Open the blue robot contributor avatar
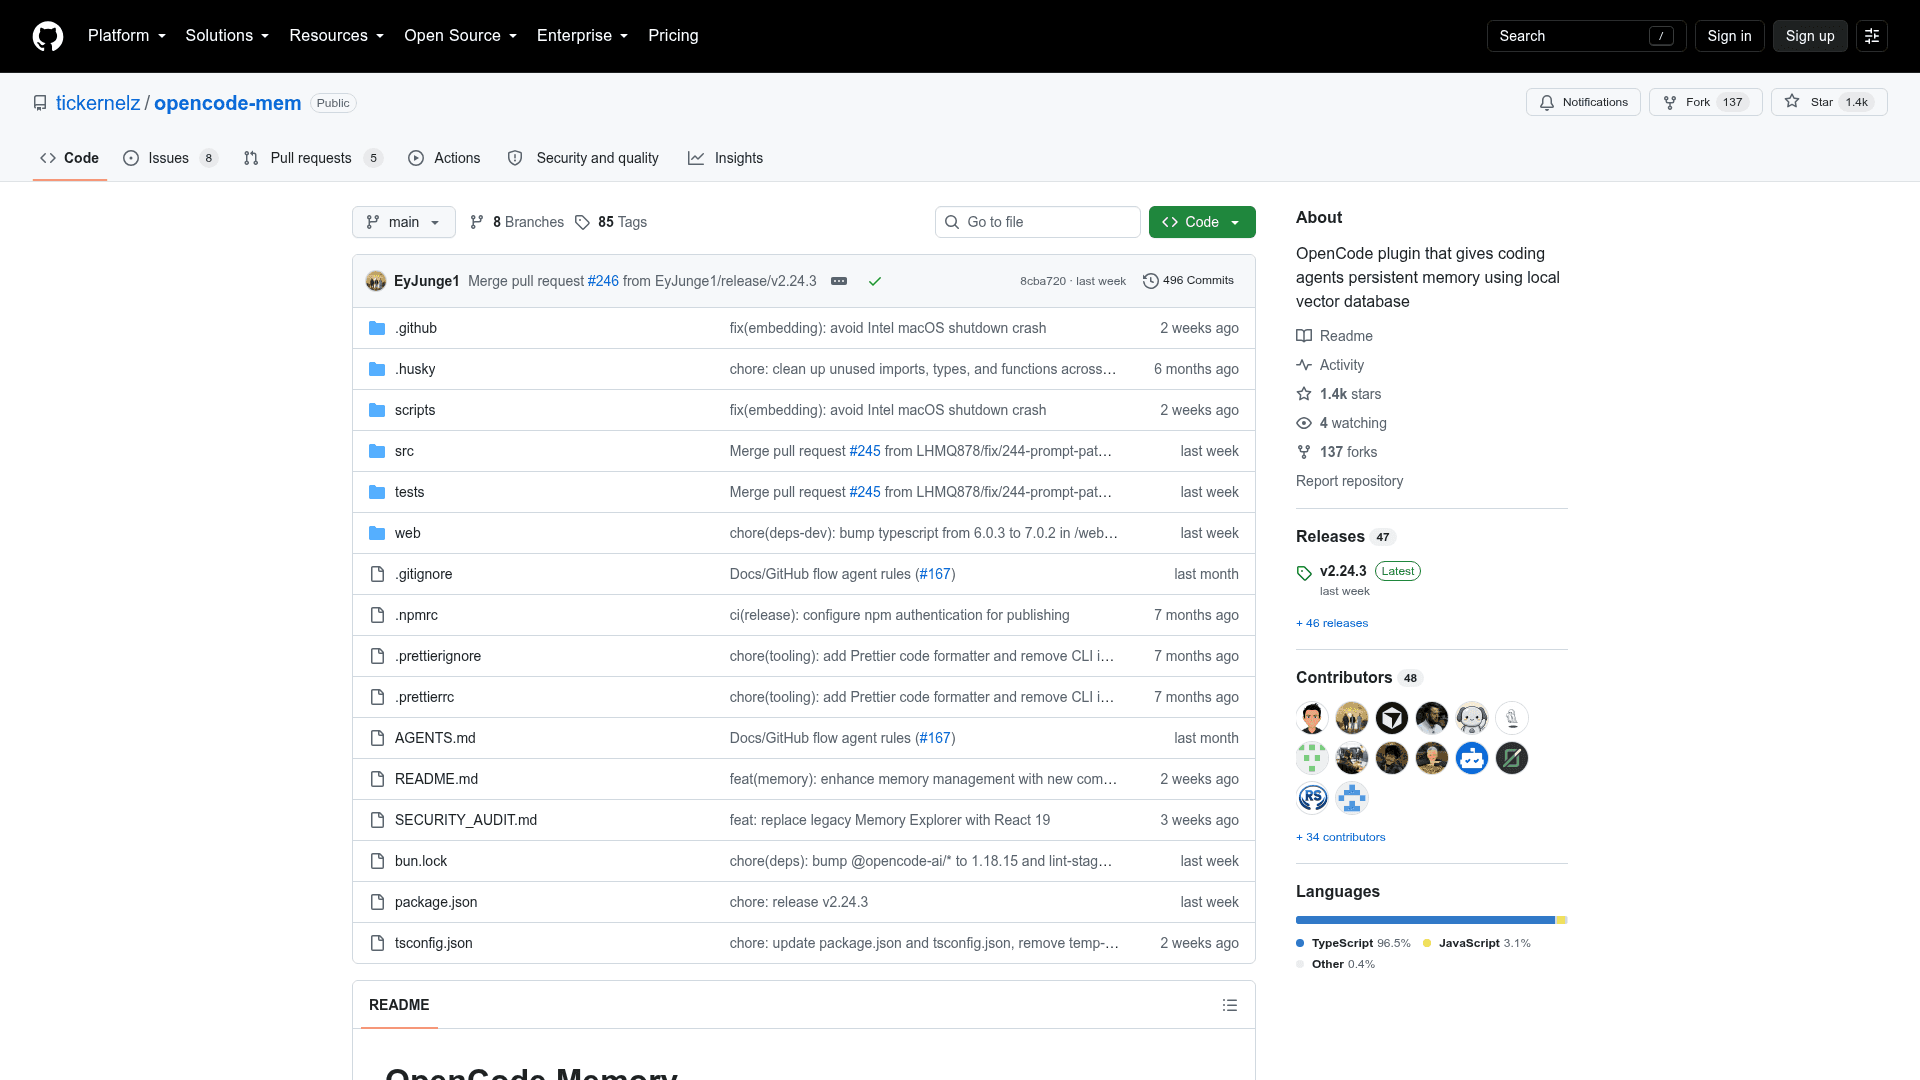The width and height of the screenshot is (1920, 1080). click(x=1472, y=758)
